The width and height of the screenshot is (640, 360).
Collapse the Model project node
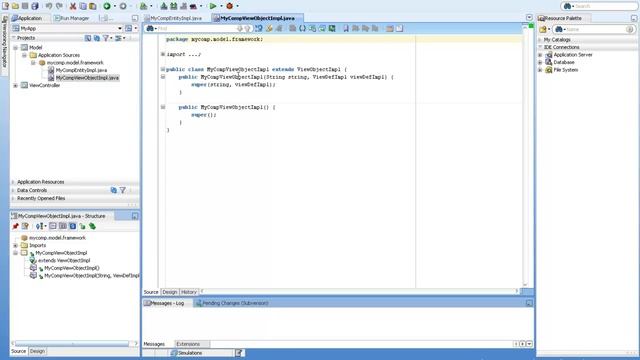click(16, 48)
